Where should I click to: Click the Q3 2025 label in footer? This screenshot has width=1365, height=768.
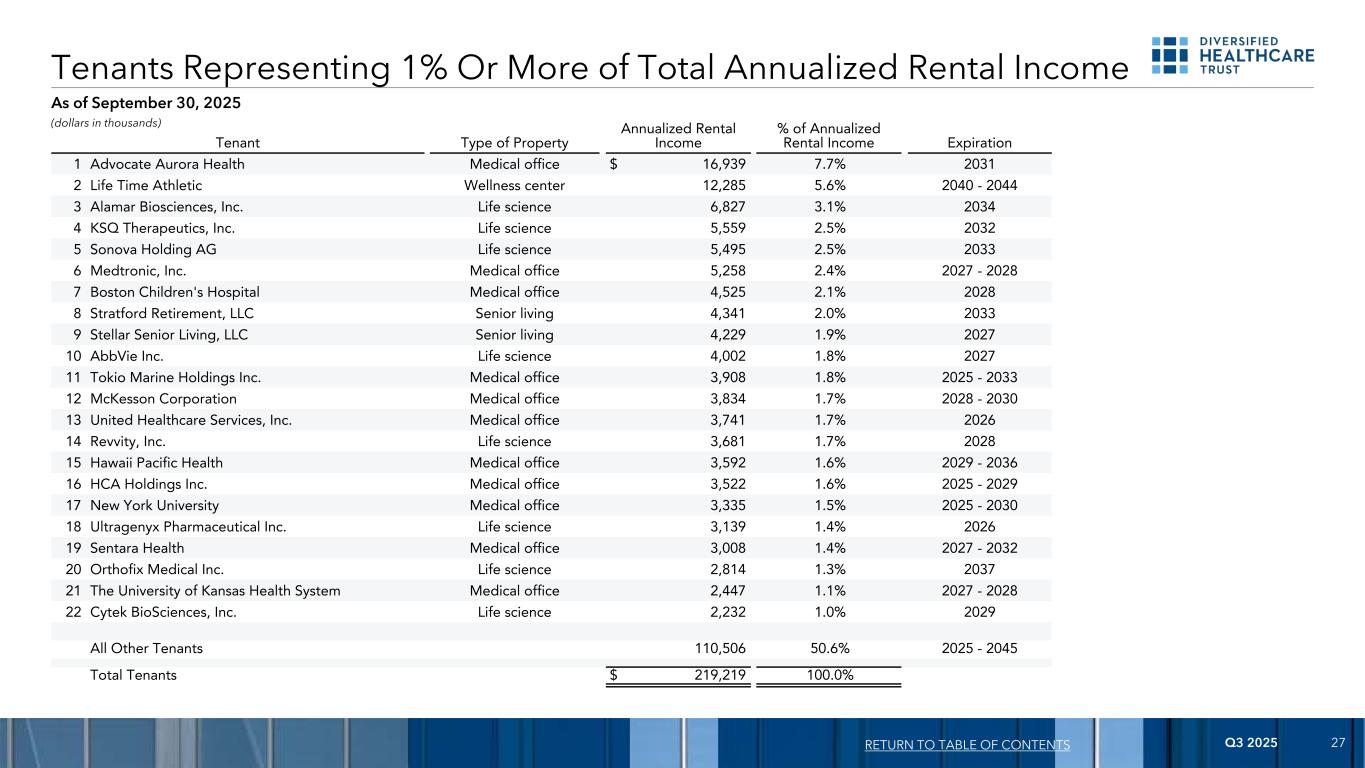1251,744
